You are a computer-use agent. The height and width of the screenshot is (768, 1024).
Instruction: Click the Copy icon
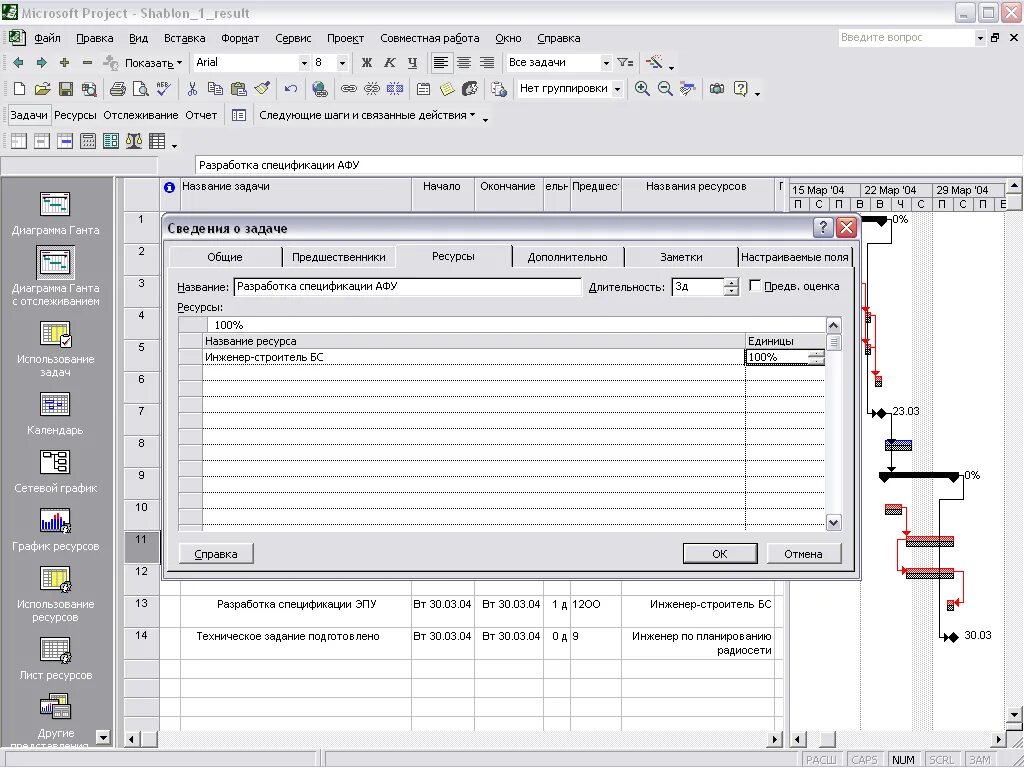pos(215,89)
